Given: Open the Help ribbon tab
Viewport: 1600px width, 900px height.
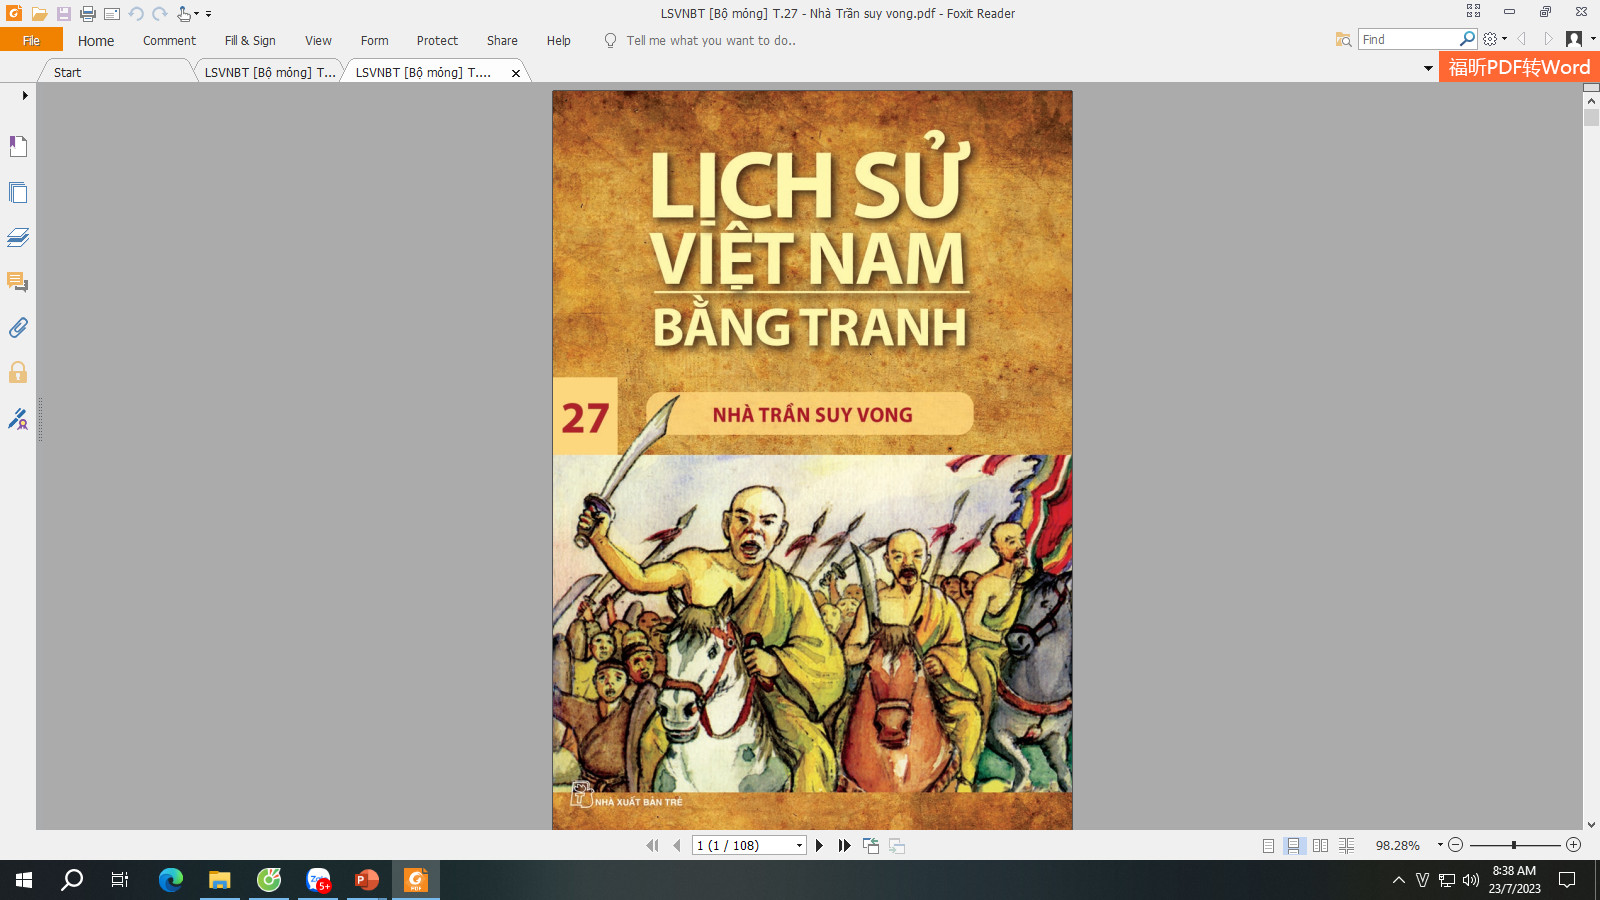Looking at the screenshot, I should [558, 41].
